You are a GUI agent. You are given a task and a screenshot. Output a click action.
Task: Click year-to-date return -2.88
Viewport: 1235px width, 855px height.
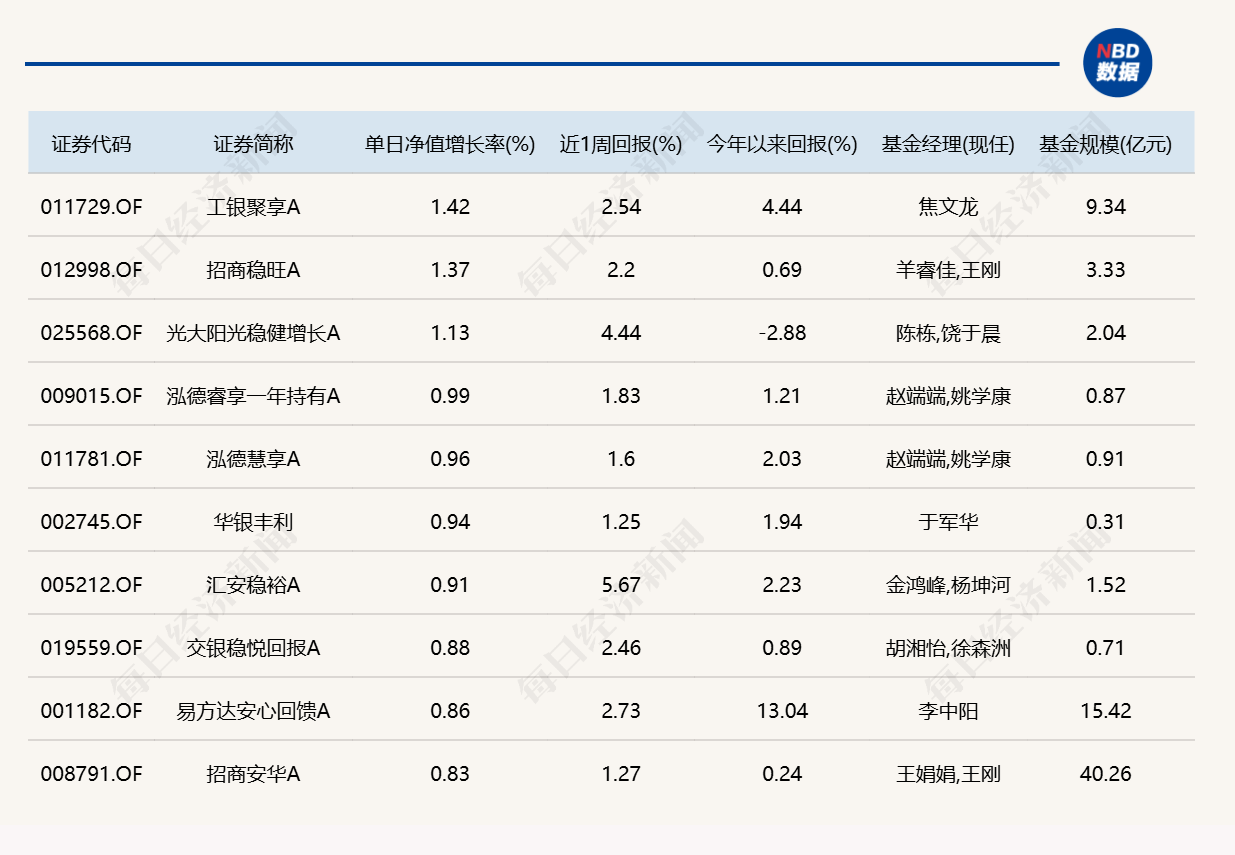click(782, 333)
